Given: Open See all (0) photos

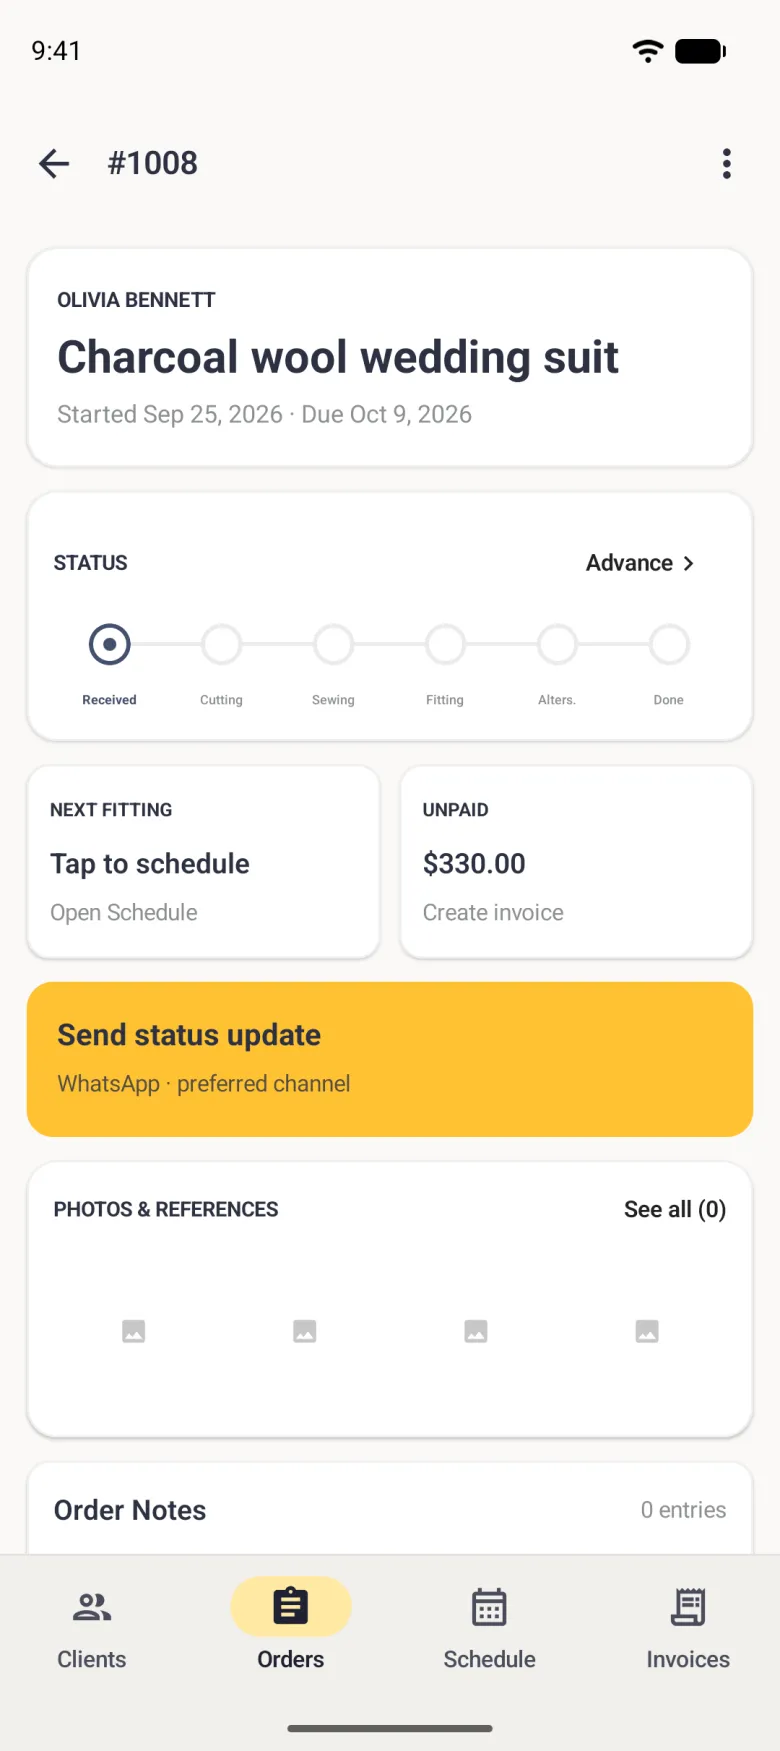Looking at the screenshot, I should pos(675,1209).
